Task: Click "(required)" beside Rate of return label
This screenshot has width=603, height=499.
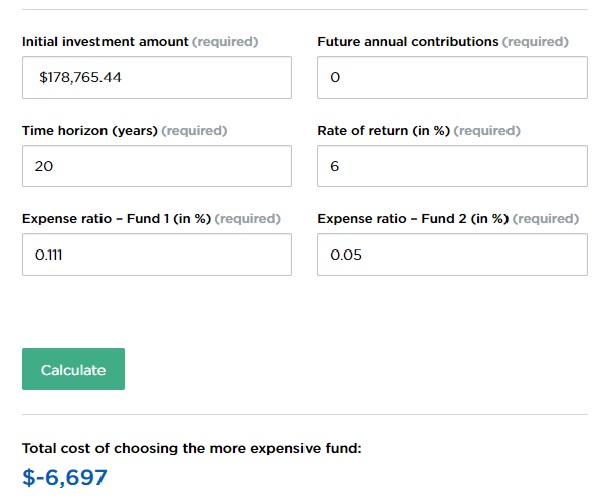Action: click(x=487, y=130)
